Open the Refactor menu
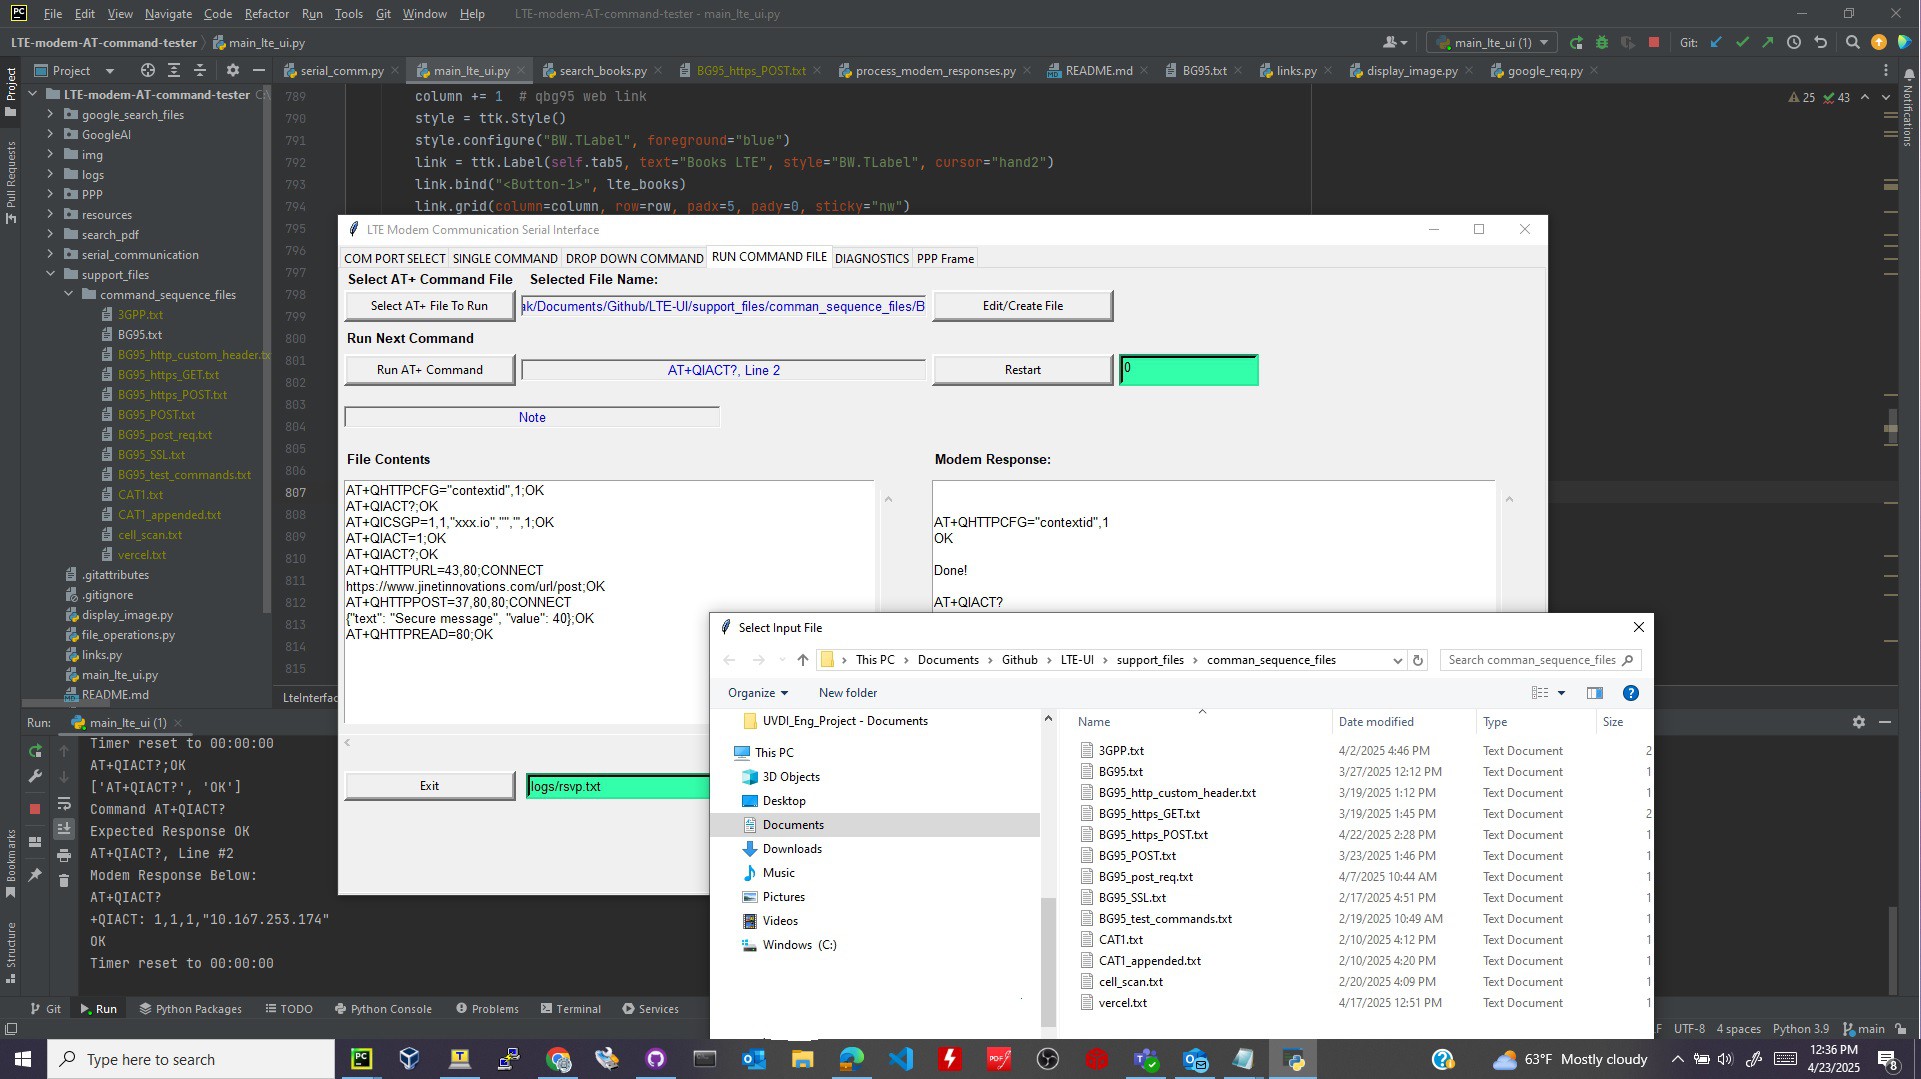This screenshot has height=1079, width=1921. pyautogui.click(x=266, y=13)
